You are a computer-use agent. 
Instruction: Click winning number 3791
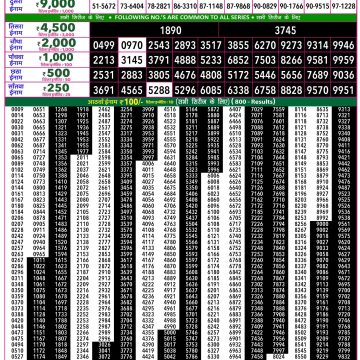coord(159,60)
